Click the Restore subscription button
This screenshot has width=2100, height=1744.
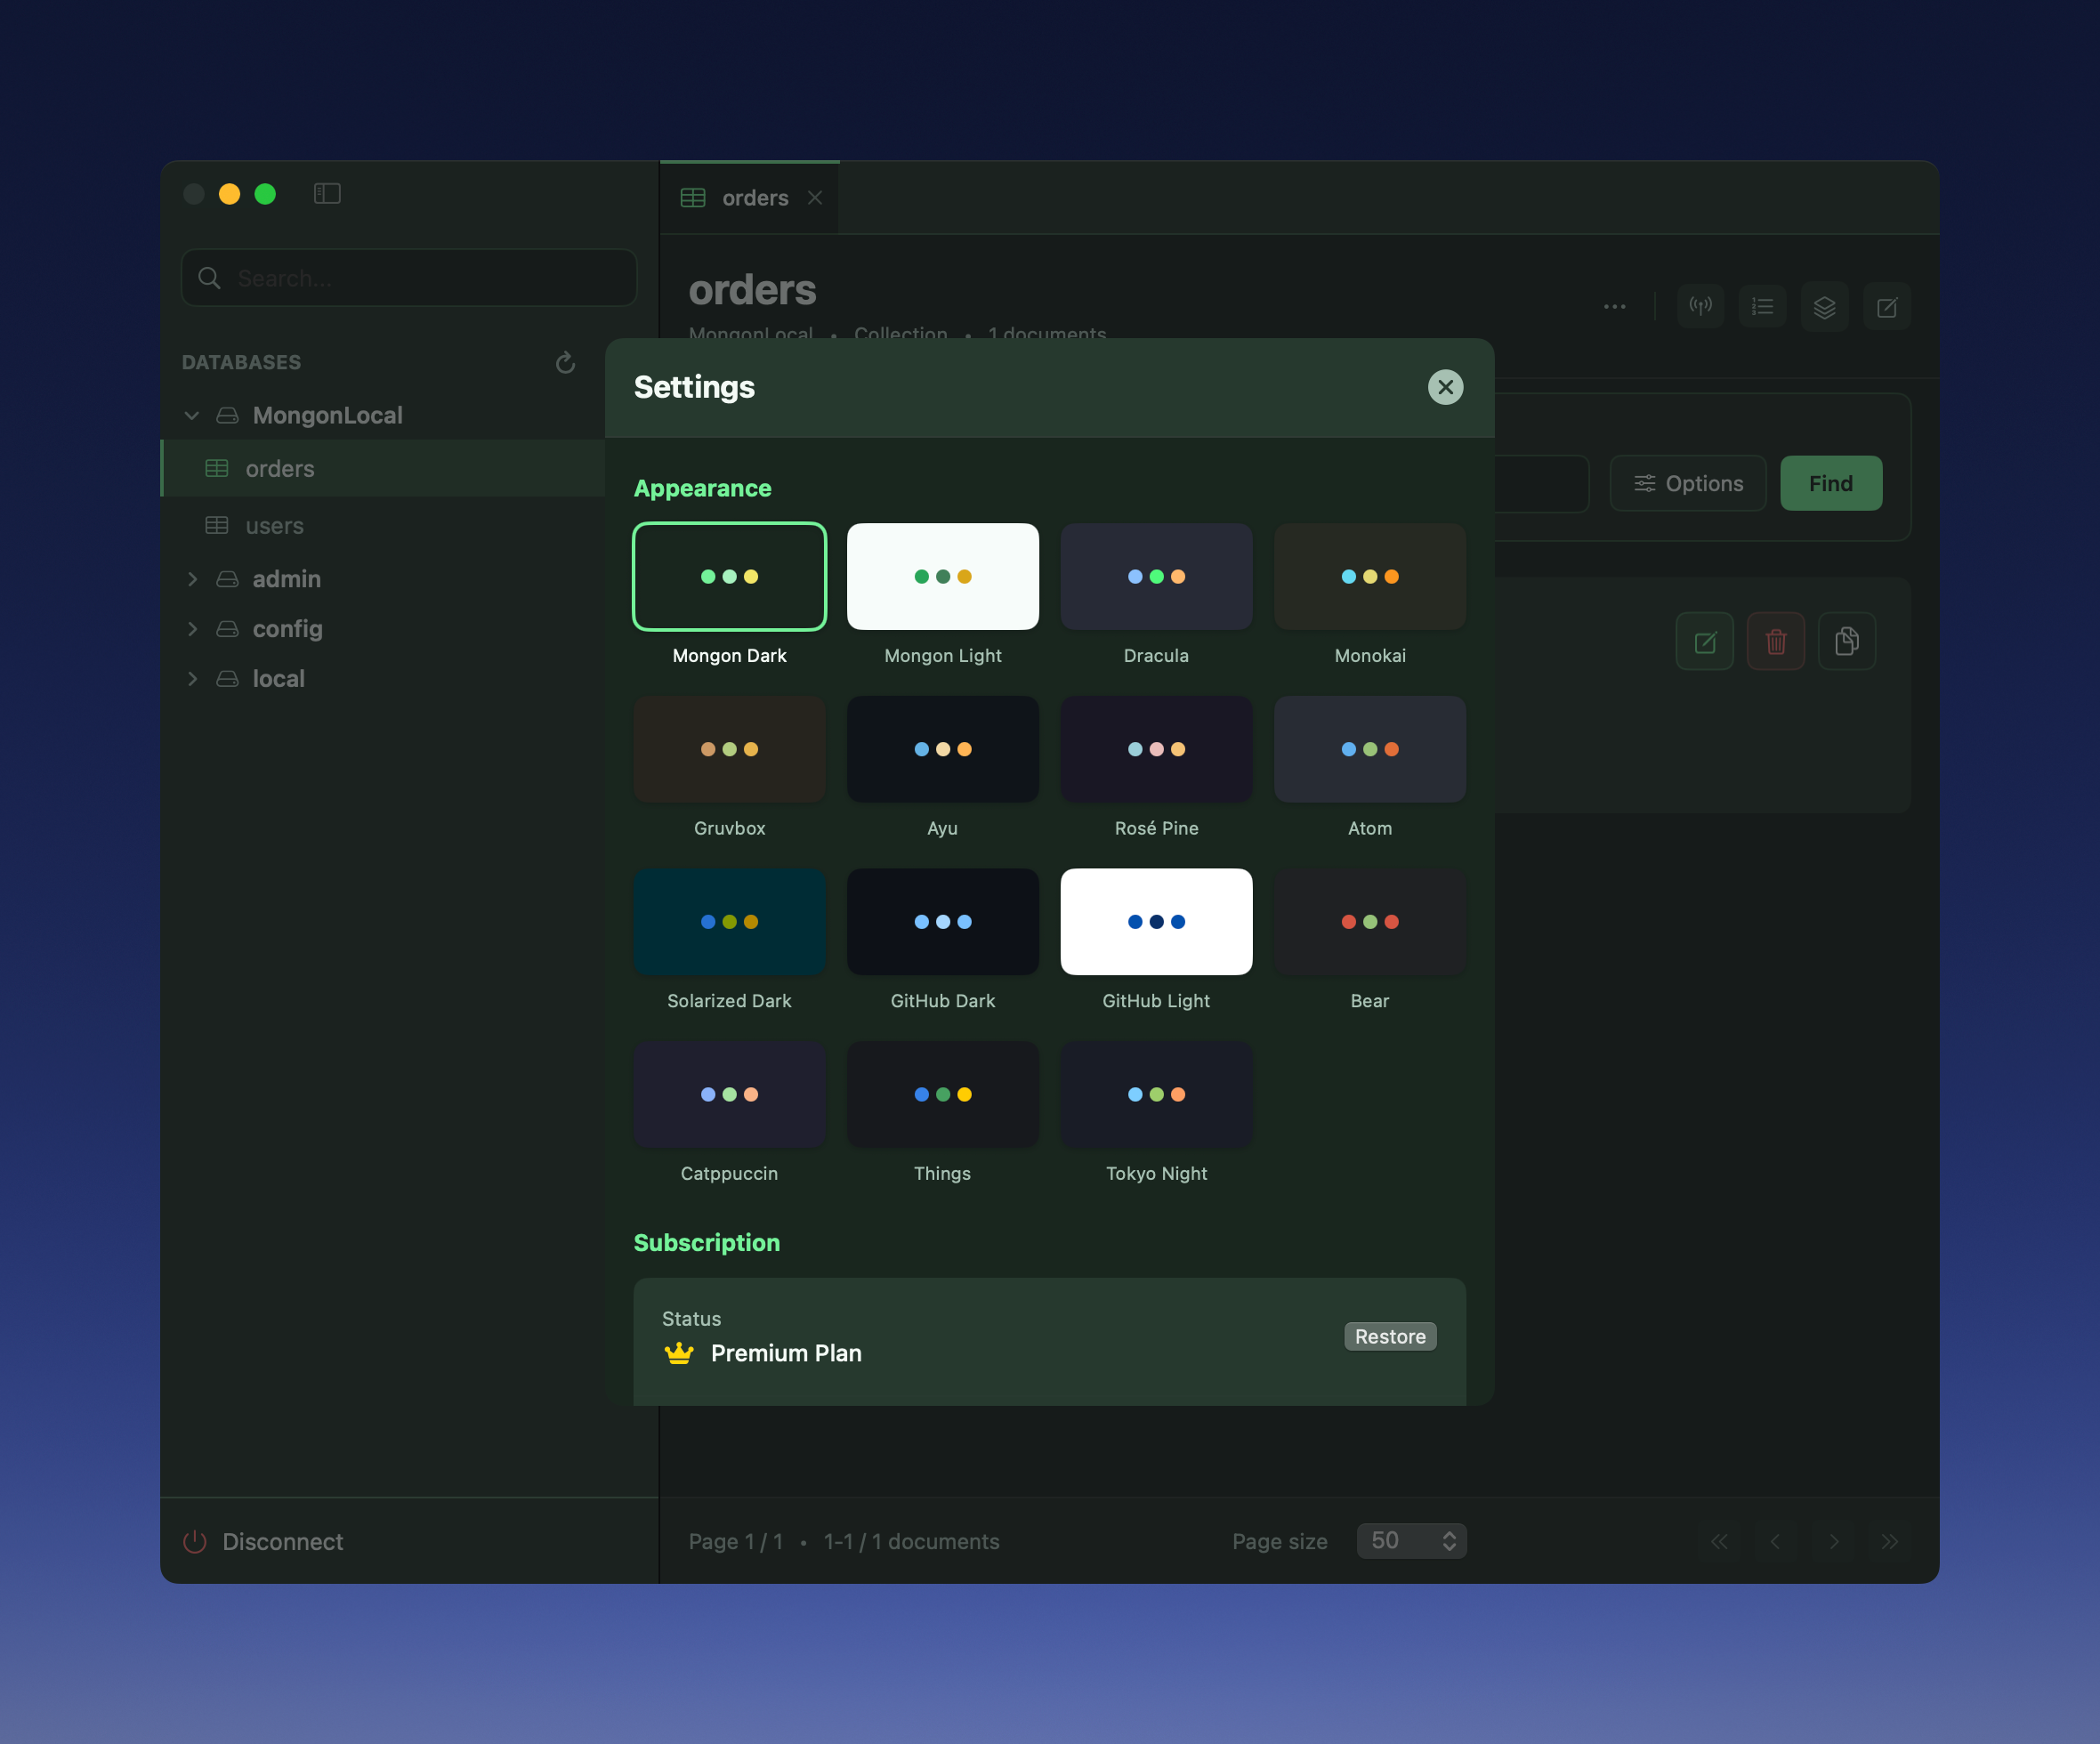(x=1389, y=1336)
